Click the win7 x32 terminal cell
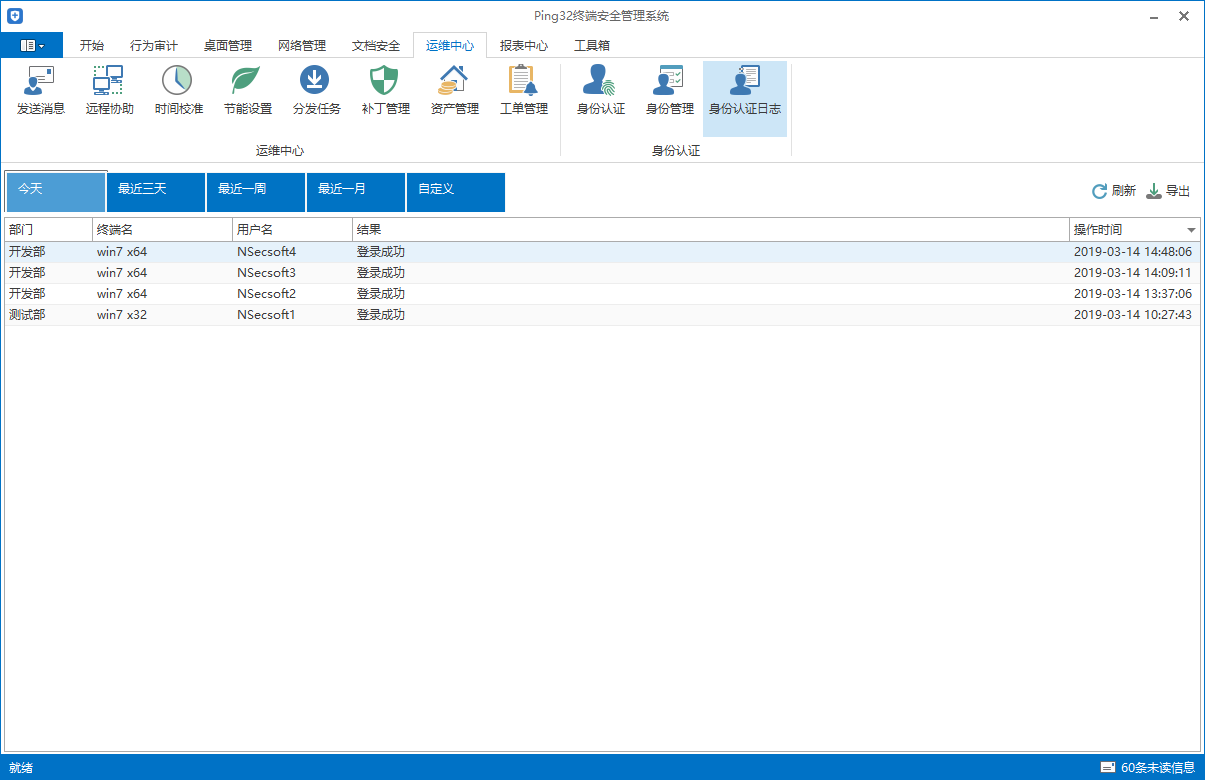The image size is (1205, 780). tap(122, 315)
